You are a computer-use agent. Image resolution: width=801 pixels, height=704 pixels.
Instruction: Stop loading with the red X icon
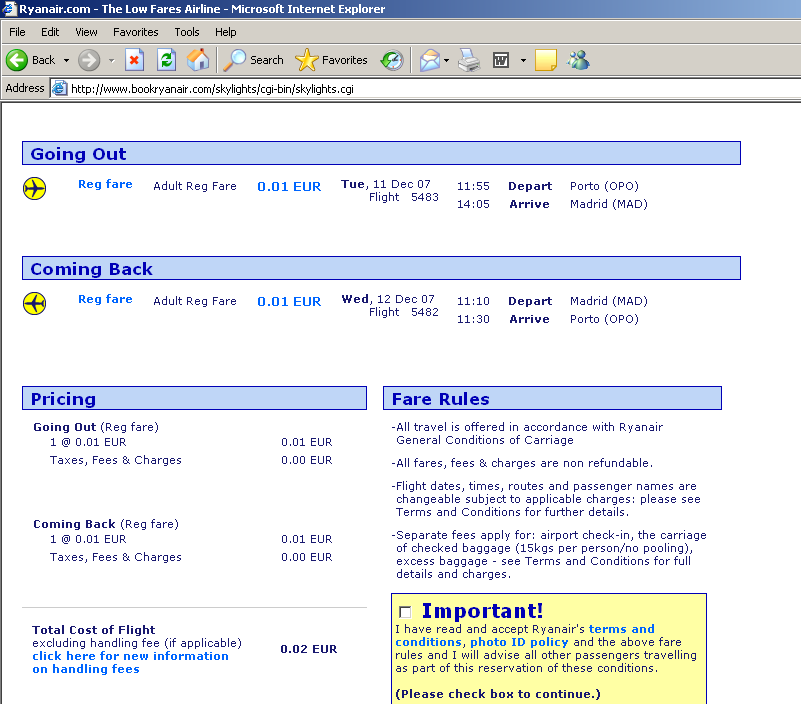pyautogui.click(x=134, y=60)
